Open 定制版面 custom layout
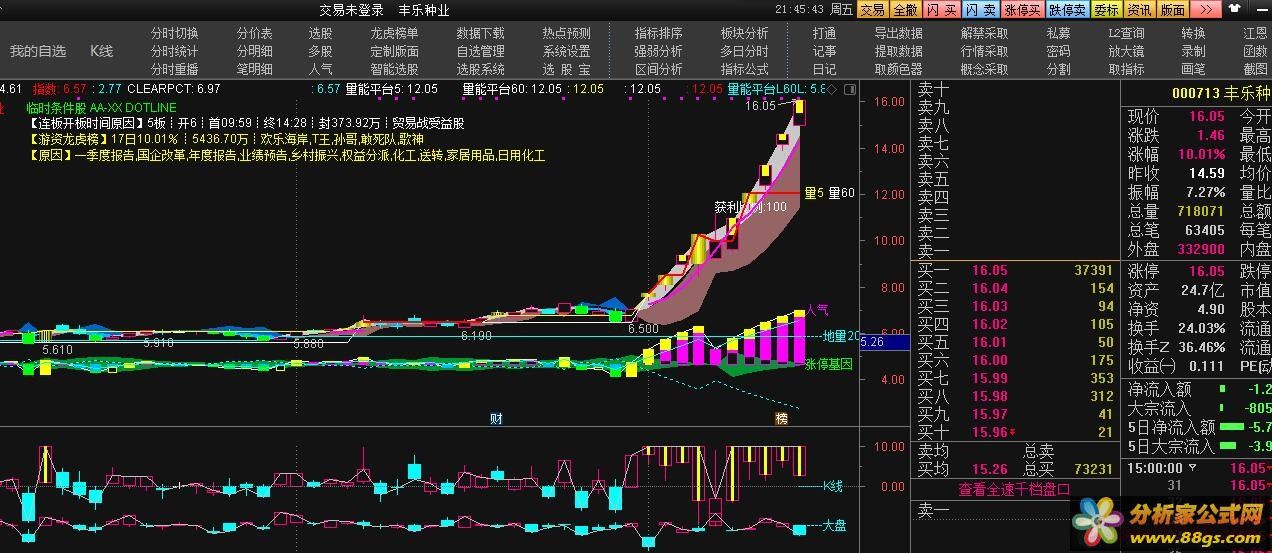Image resolution: width=1272 pixels, height=553 pixels. [x=394, y=51]
